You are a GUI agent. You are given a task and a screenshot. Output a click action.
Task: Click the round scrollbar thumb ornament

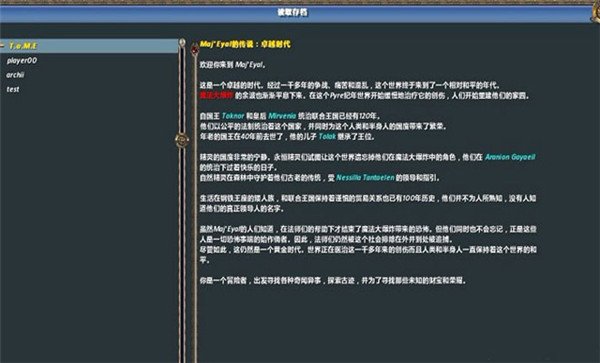[x=182, y=140]
